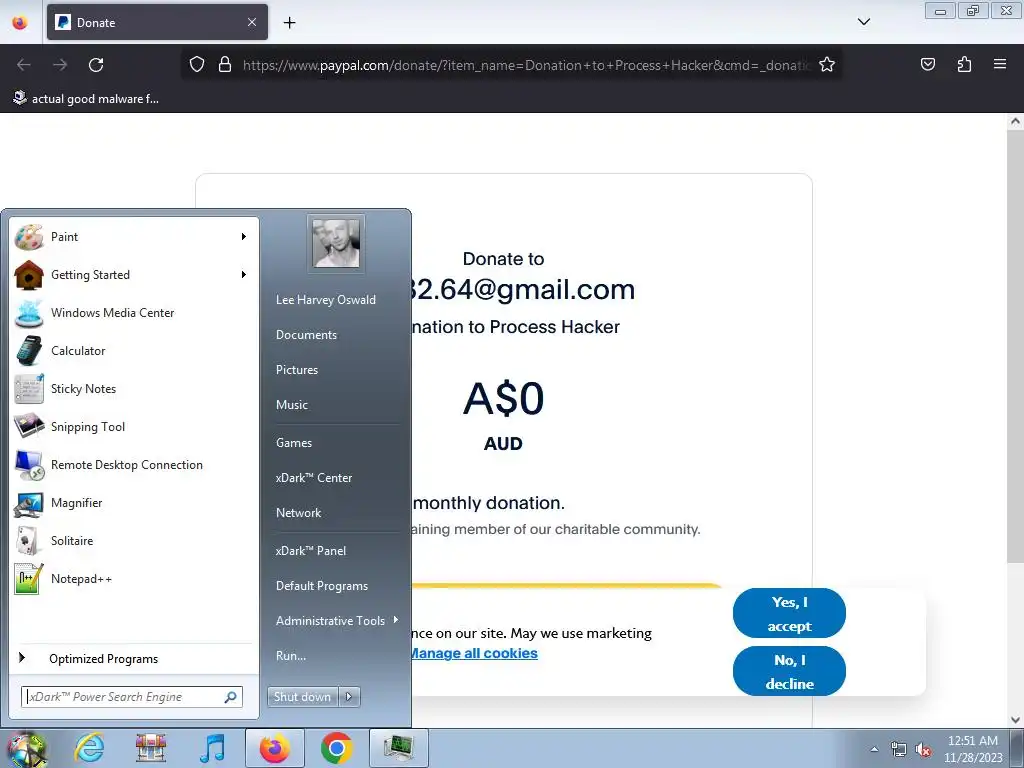Open Paint from the Start menu
Image resolution: width=1024 pixels, height=768 pixels.
coord(133,236)
